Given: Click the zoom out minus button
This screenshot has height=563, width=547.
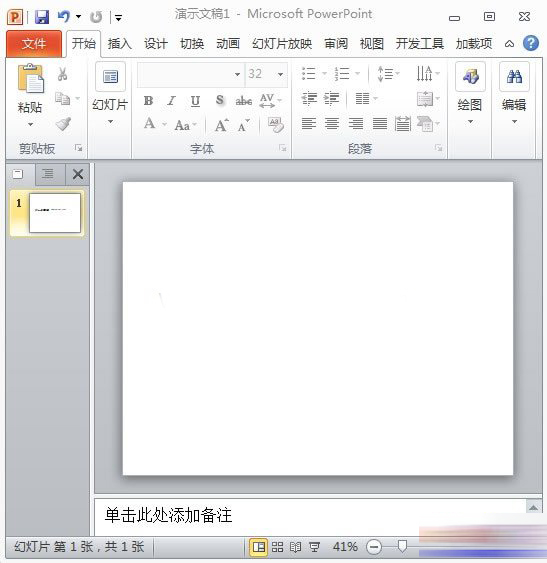Looking at the screenshot, I should point(374,547).
